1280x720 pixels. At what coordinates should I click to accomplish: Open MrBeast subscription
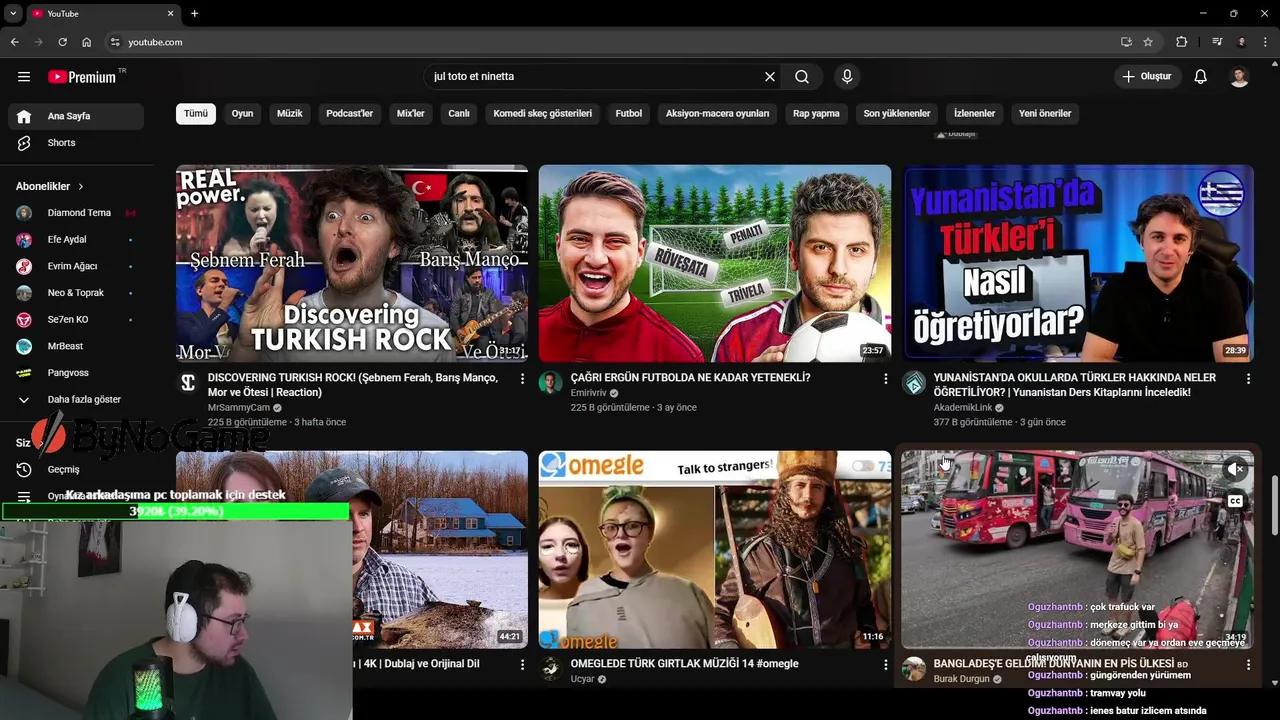pos(76,346)
